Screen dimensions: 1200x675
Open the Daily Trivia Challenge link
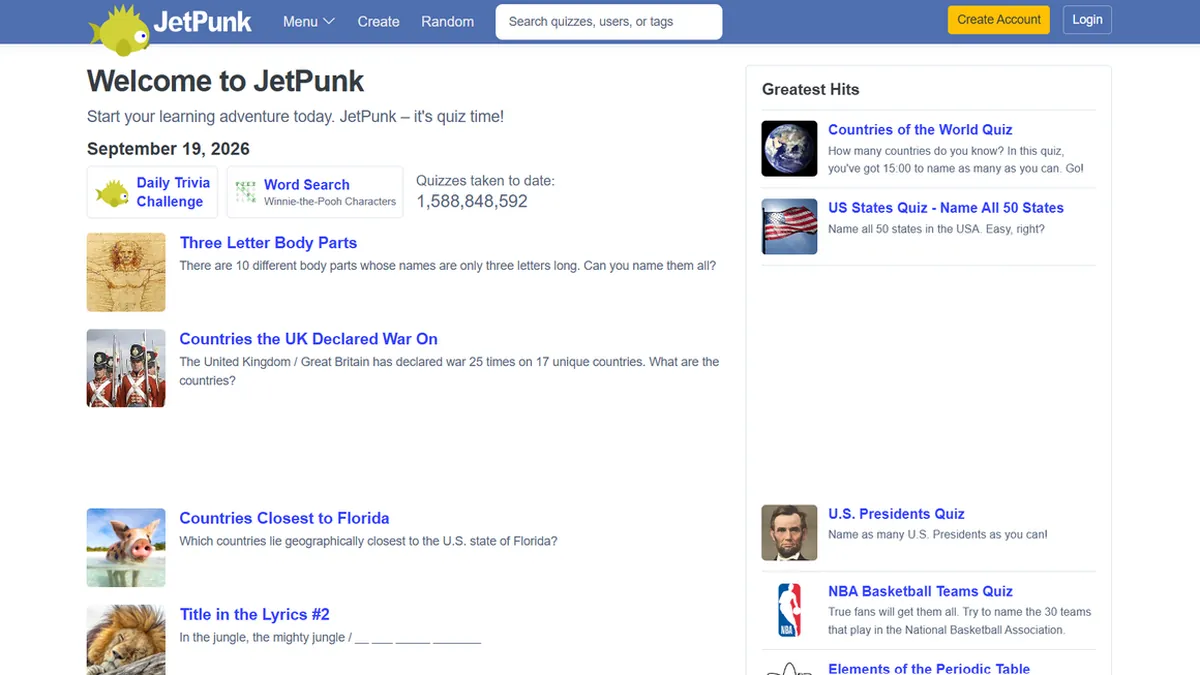click(171, 192)
